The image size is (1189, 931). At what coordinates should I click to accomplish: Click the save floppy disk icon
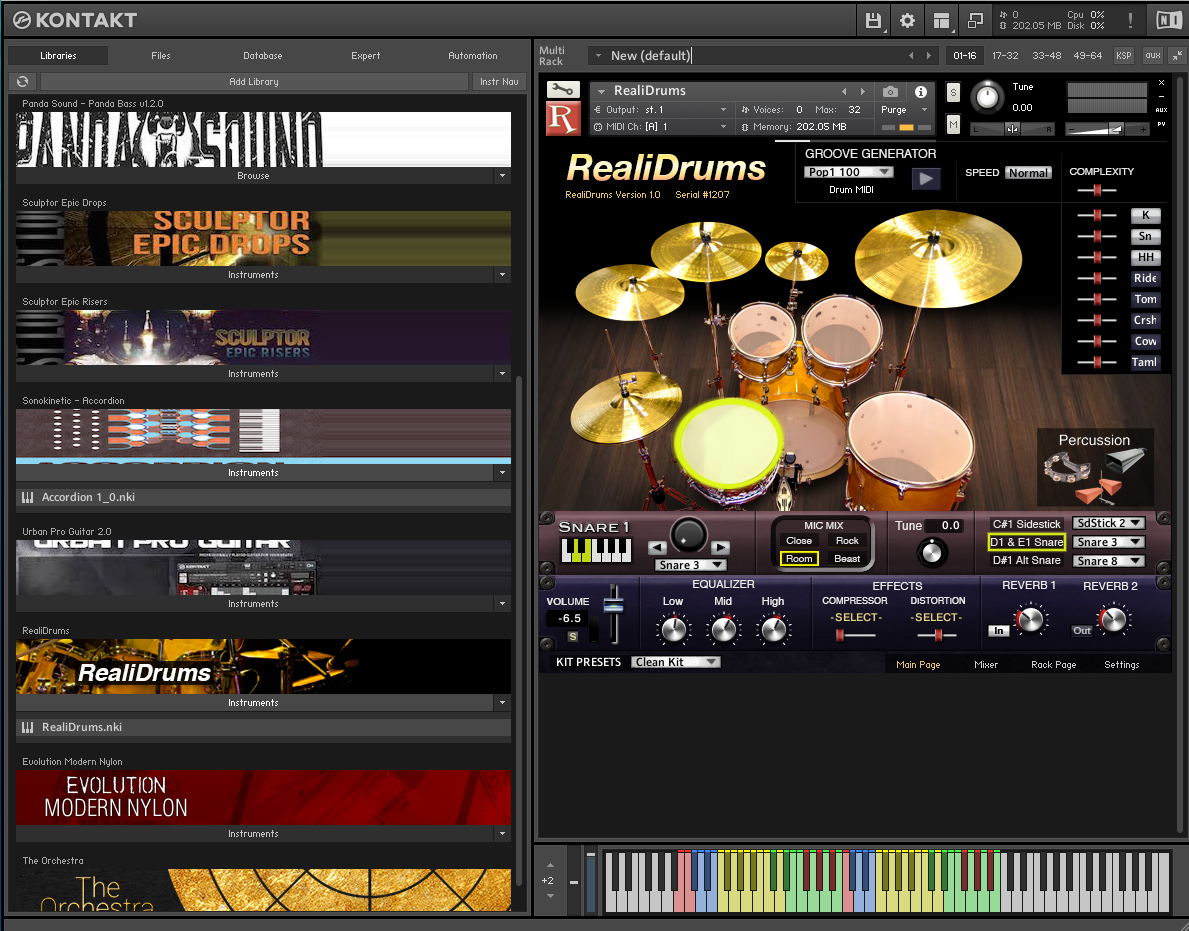coord(874,20)
